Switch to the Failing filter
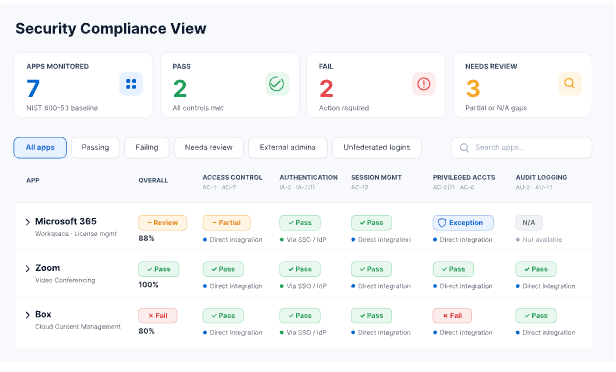The height and width of the screenshot is (372, 616). point(147,148)
